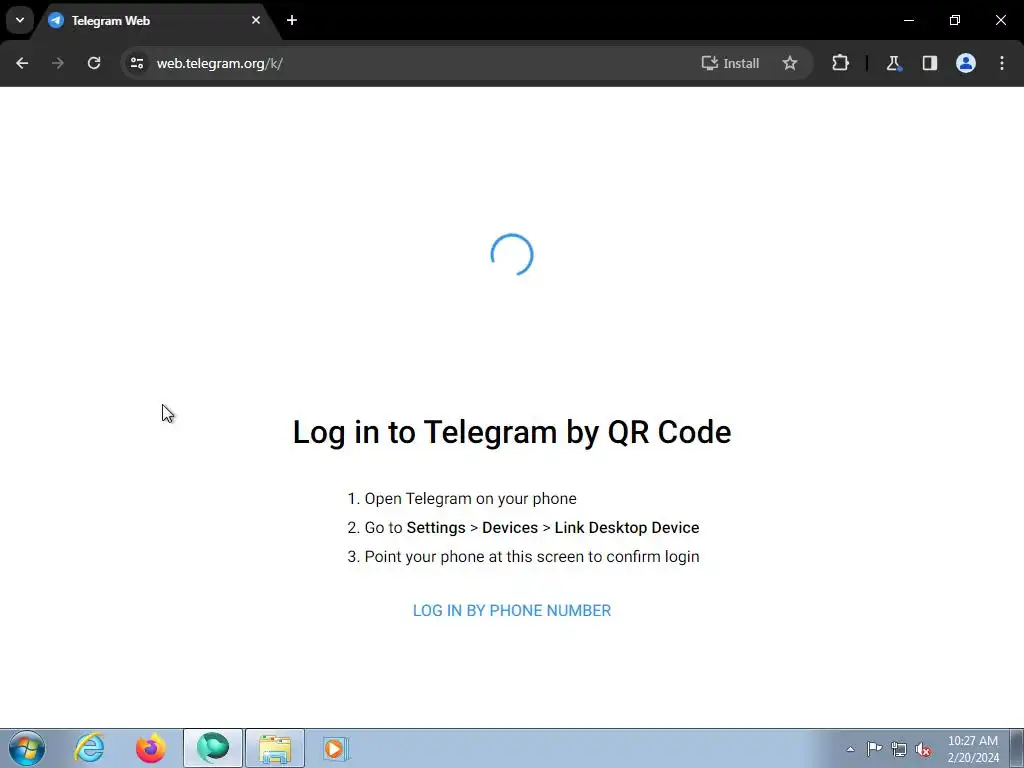The height and width of the screenshot is (768, 1024).
Task: Click the 'Link Desktop Device' instruction text
Action: [627, 528]
